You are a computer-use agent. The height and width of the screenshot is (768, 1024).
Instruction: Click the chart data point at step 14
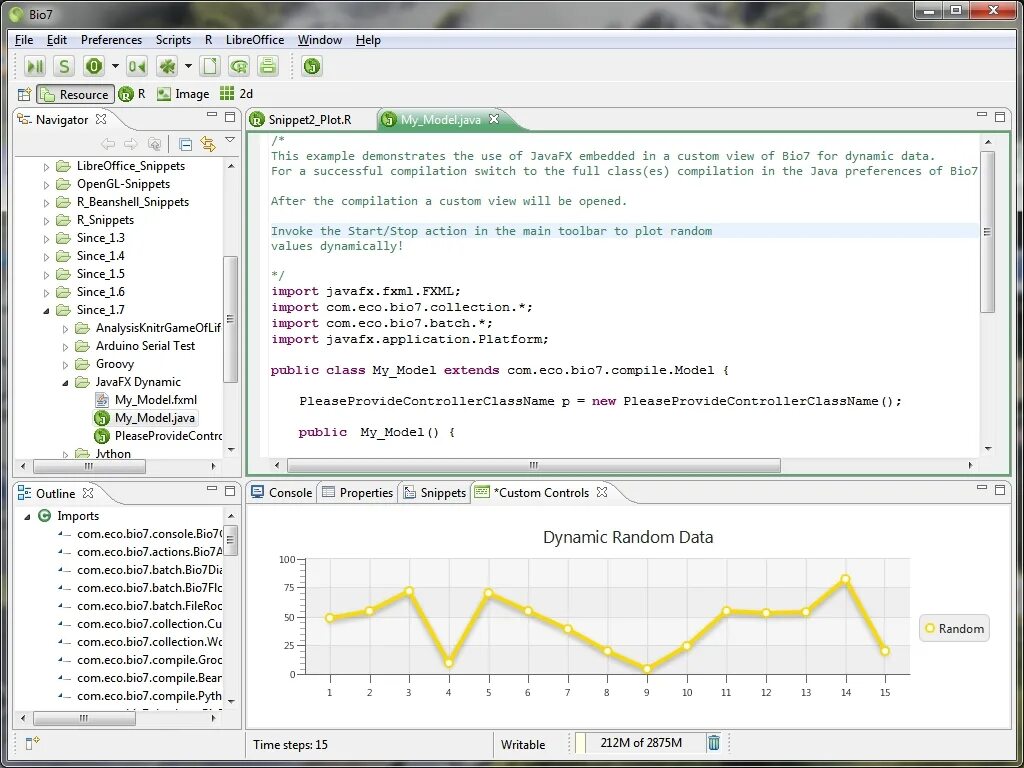click(845, 579)
